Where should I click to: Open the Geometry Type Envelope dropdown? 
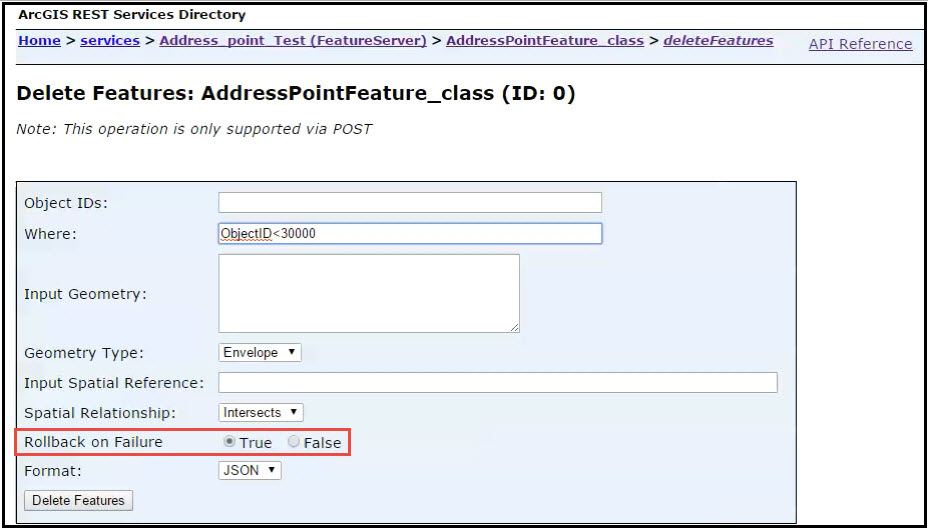pos(260,353)
